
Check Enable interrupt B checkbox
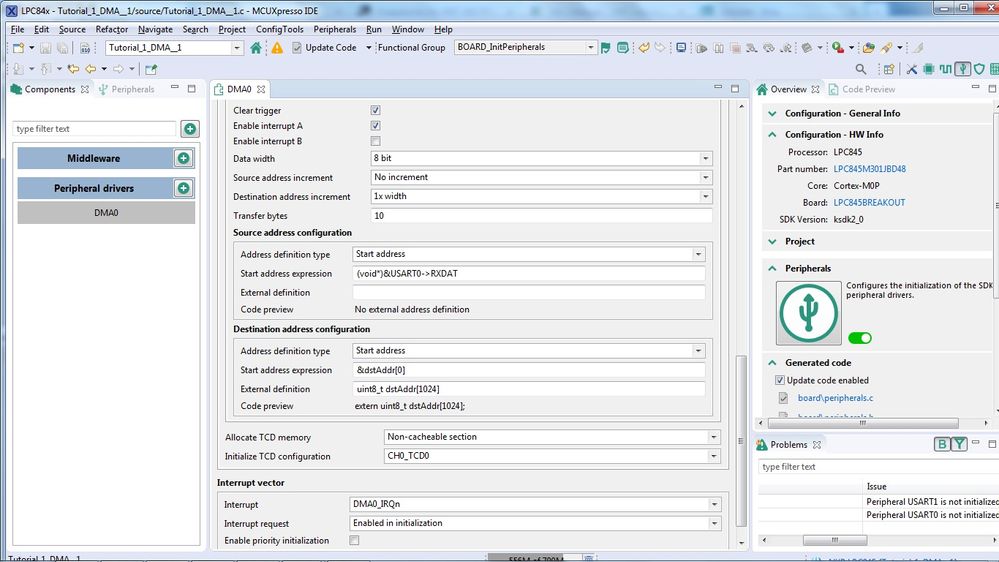[x=375, y=141]
